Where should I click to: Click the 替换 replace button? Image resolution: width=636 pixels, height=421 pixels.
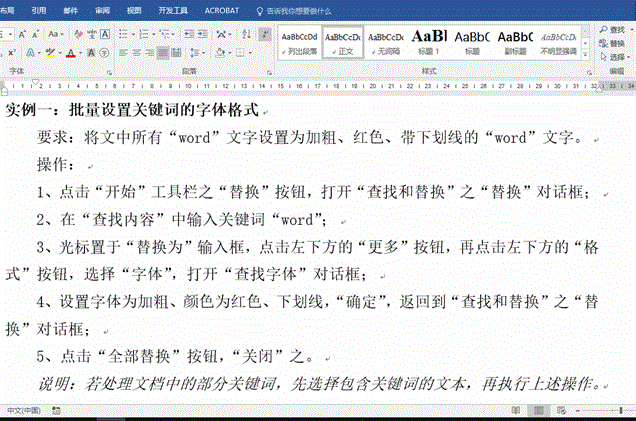(x=615, y=44)
